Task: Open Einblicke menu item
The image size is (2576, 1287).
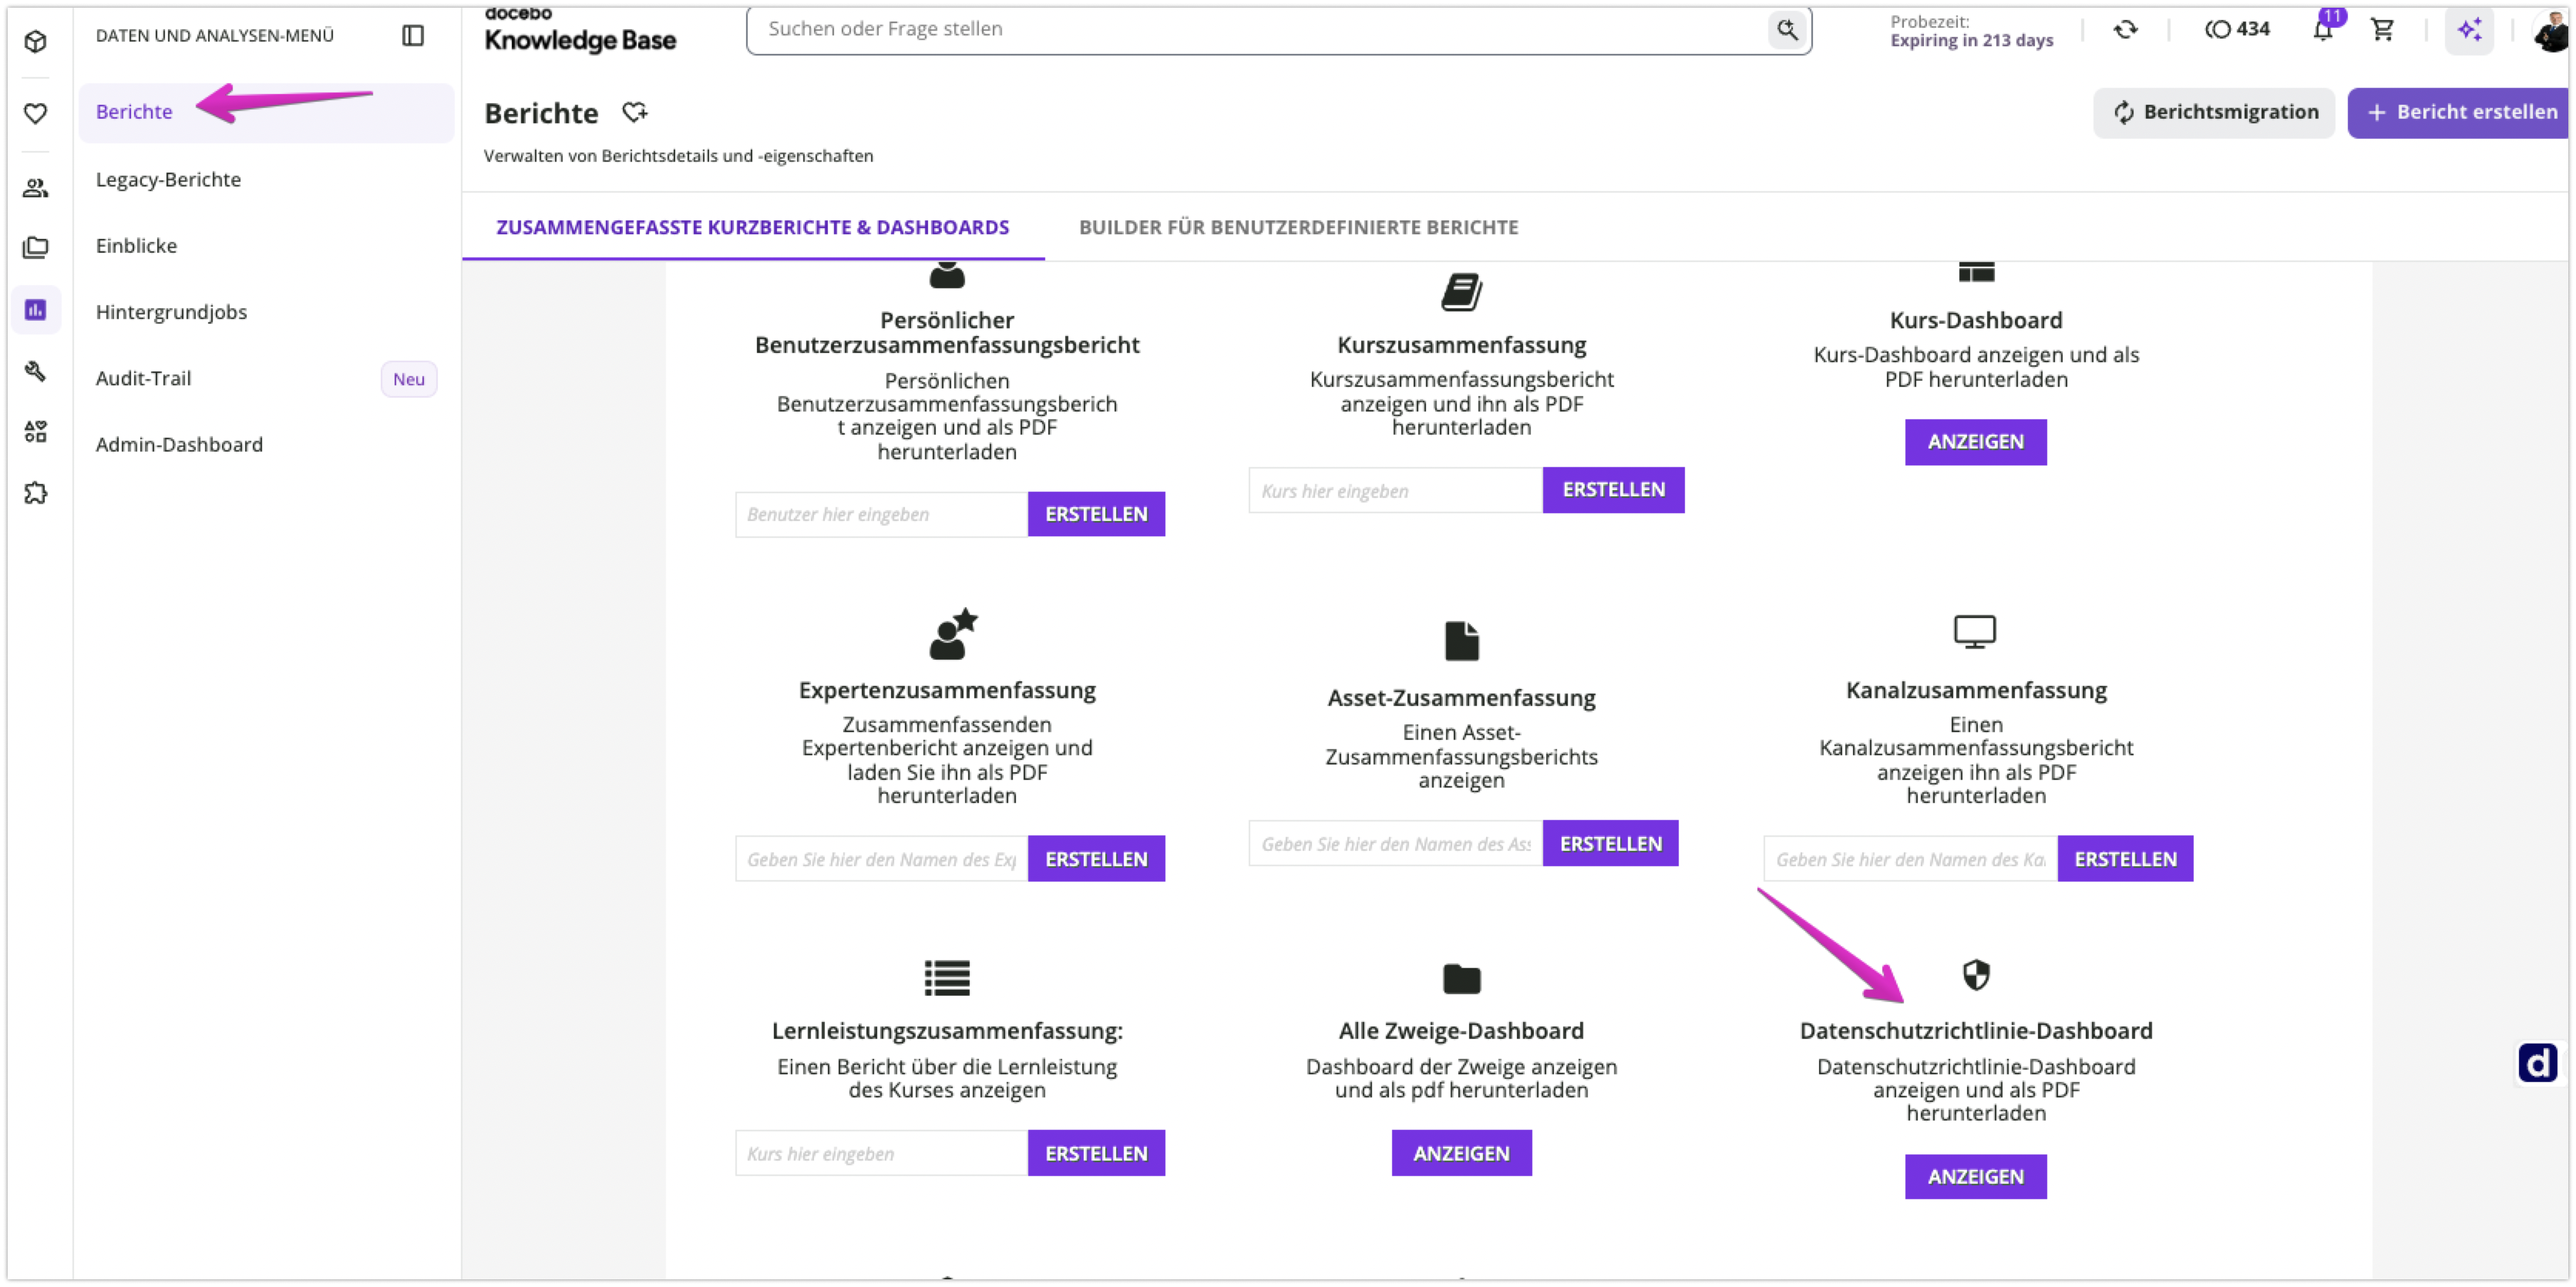Action: click(x=136, y=245)
